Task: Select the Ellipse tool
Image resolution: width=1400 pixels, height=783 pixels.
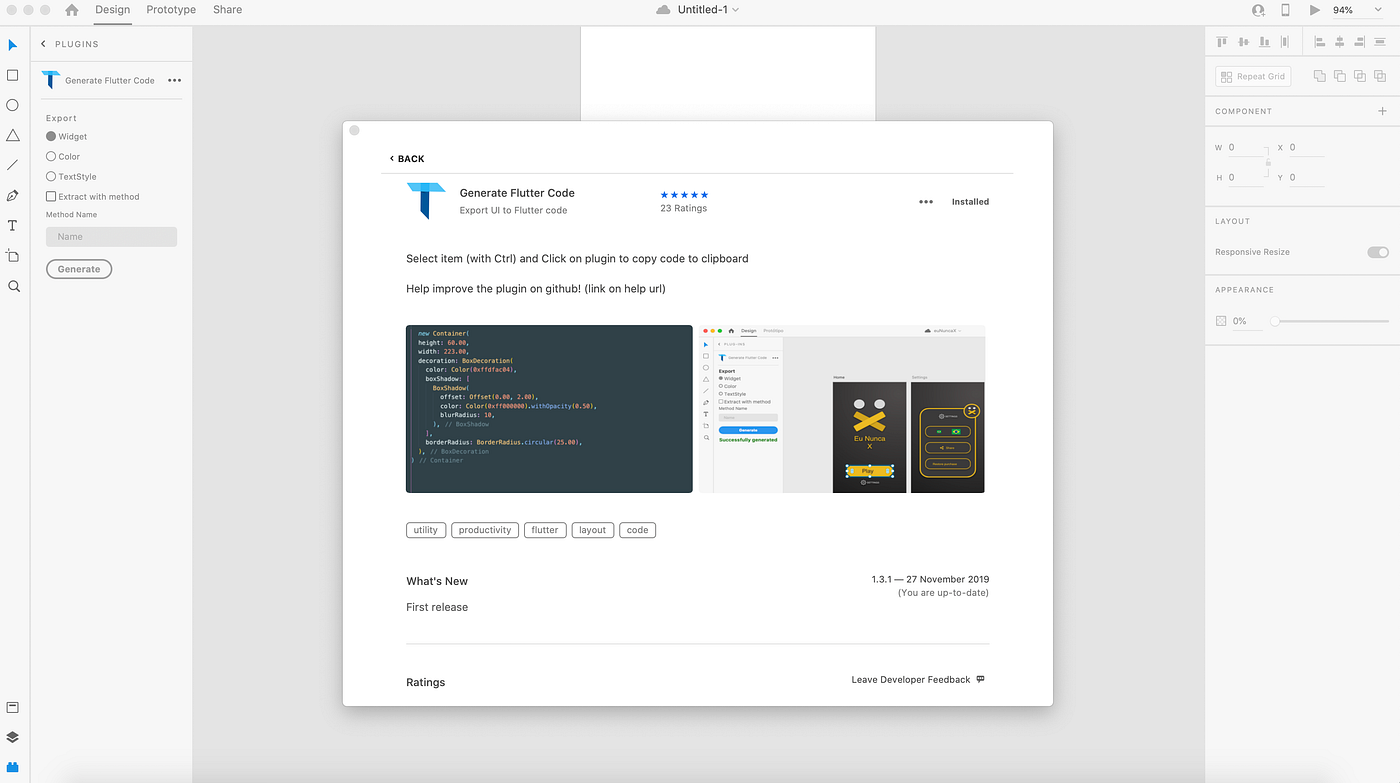Action: 12,104
